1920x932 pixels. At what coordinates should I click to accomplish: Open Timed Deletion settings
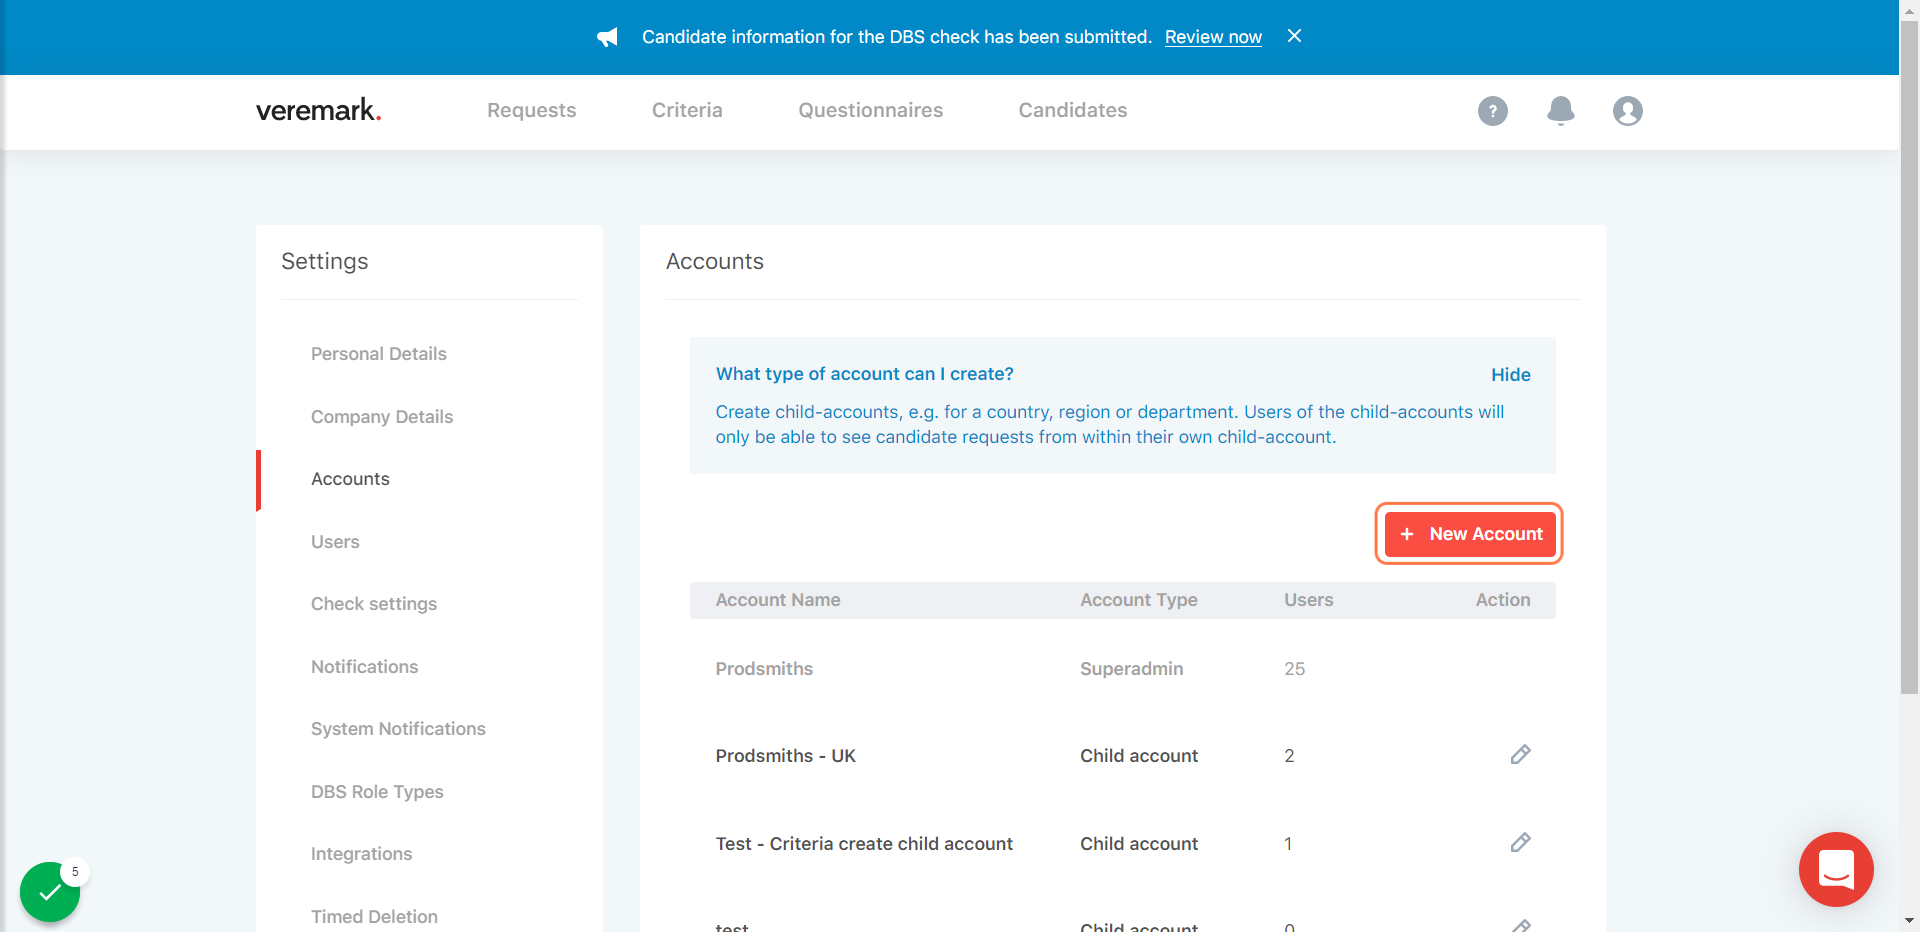pos(374,917)
